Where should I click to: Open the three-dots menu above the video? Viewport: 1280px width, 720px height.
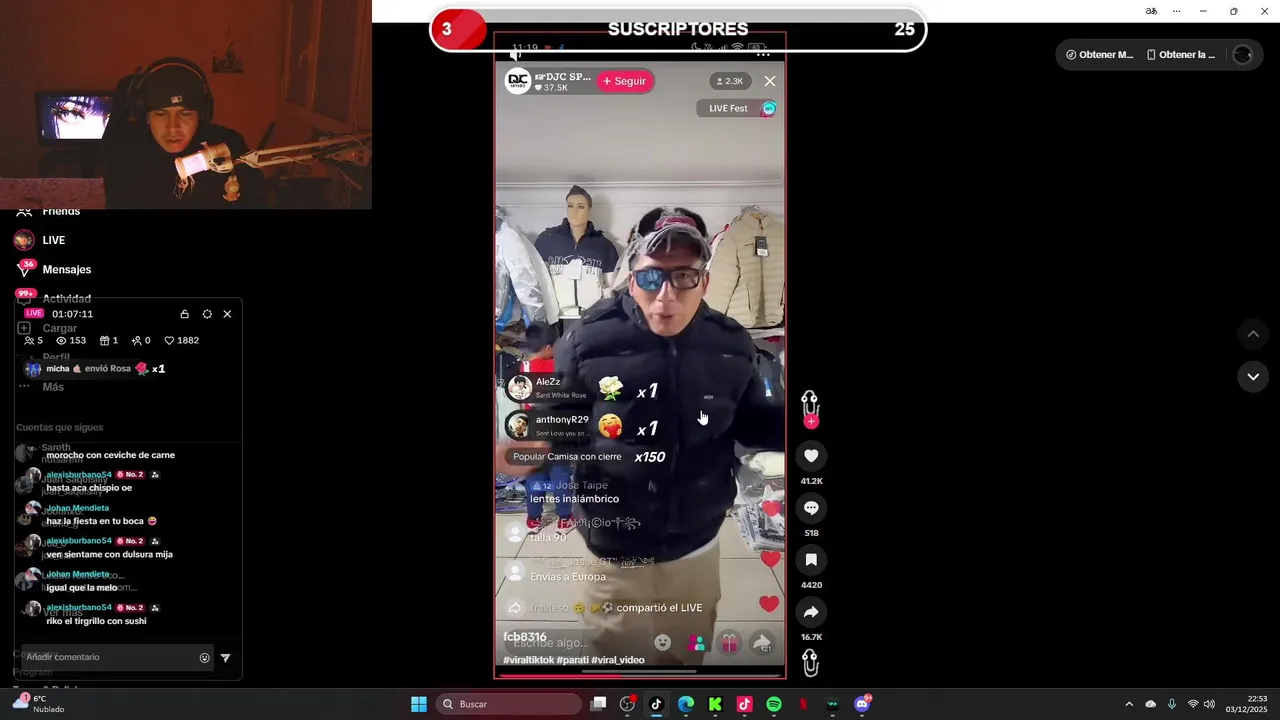(x=763, y=55)
